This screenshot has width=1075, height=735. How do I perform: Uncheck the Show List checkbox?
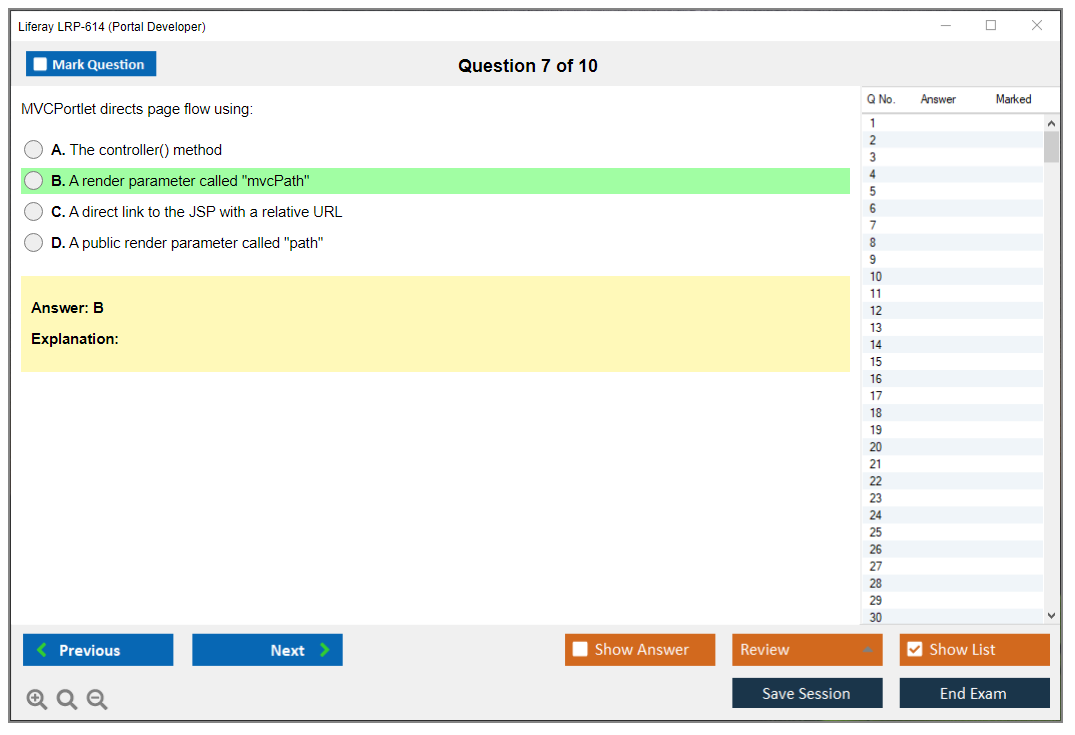[x=914, y=650]
